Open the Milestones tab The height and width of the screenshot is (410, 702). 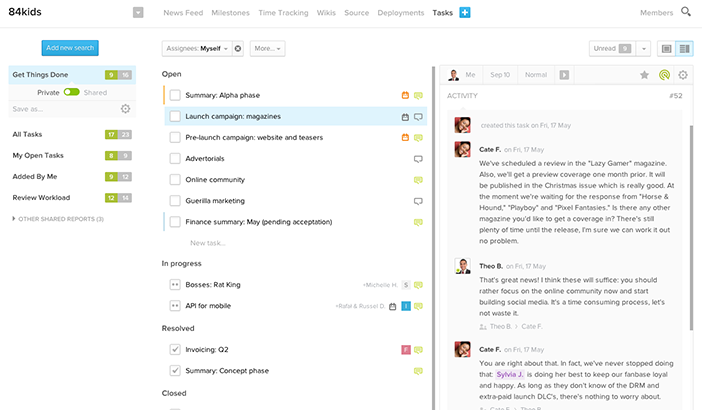[231, 13]
